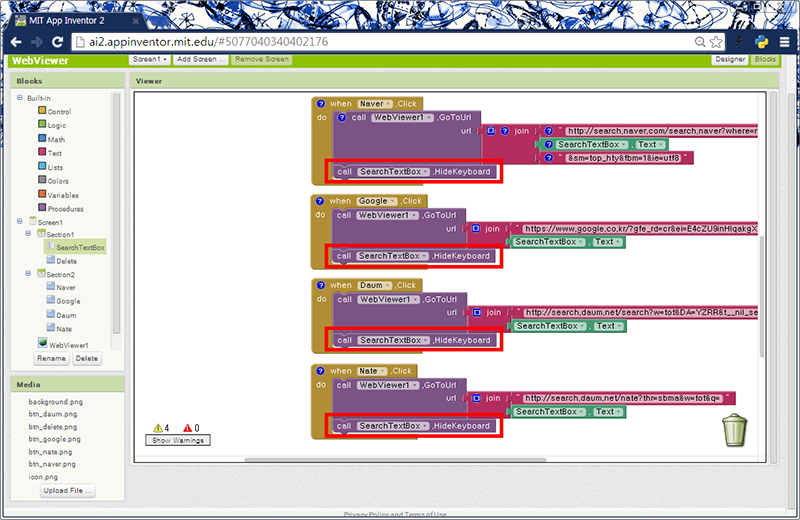Click the mutator icon on Naver join block
800x520 pixels.
pos(490,131)
